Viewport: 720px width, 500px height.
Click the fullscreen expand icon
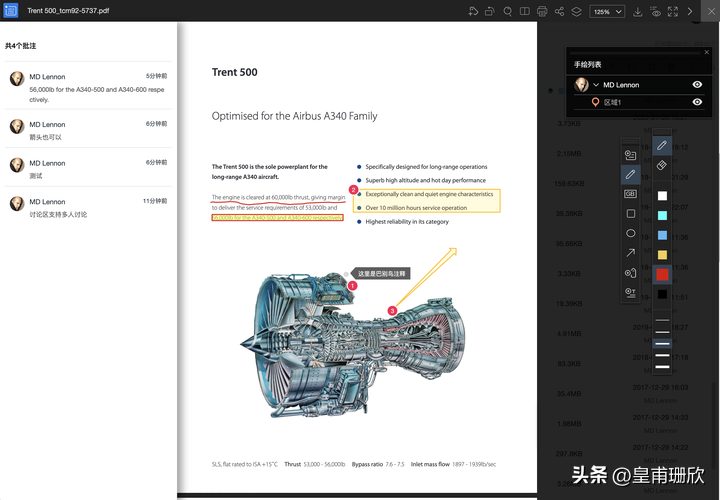click(x=673, y=11)
